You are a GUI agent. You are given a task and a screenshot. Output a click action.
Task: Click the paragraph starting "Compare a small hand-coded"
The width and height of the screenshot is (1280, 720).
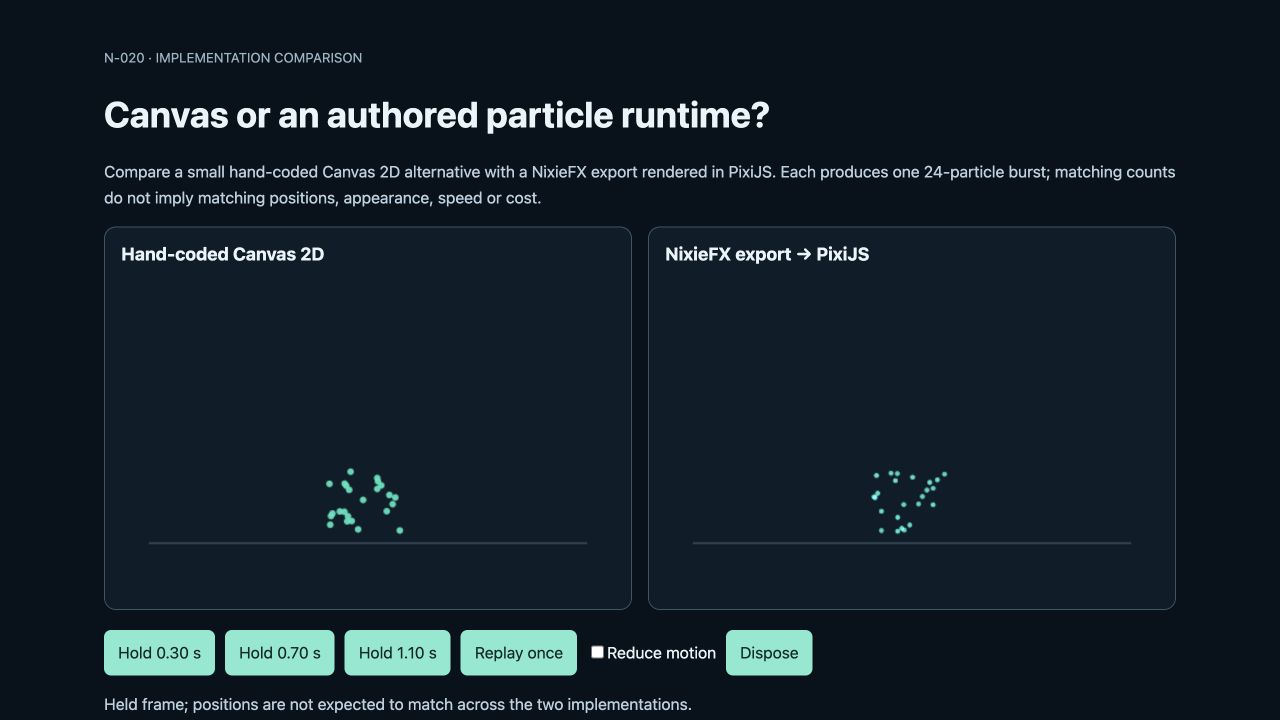click(x=640, y=185)
